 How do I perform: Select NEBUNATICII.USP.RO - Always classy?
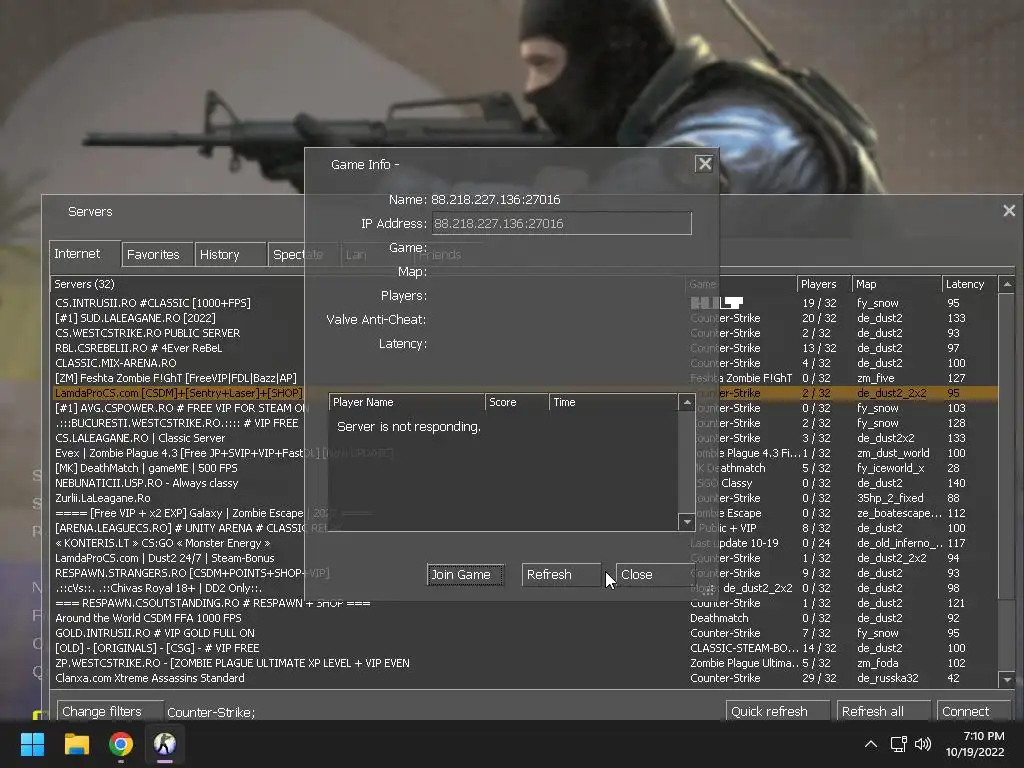(524, 483)
